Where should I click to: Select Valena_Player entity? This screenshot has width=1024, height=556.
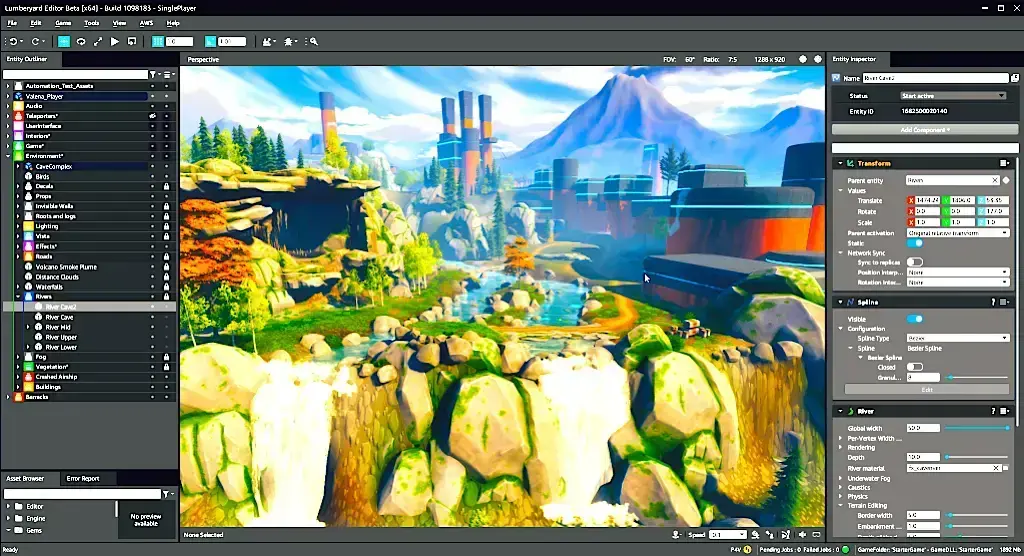click(44, 96)
